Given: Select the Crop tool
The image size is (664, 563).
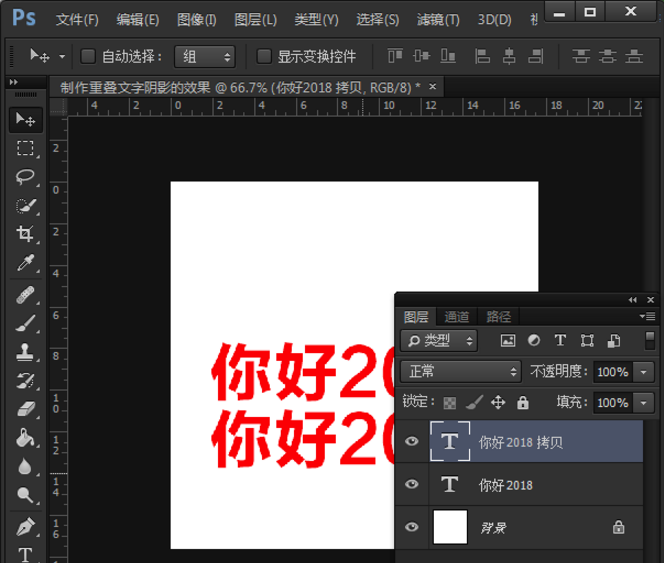Looking at the screenshot, I should [25, 234].
